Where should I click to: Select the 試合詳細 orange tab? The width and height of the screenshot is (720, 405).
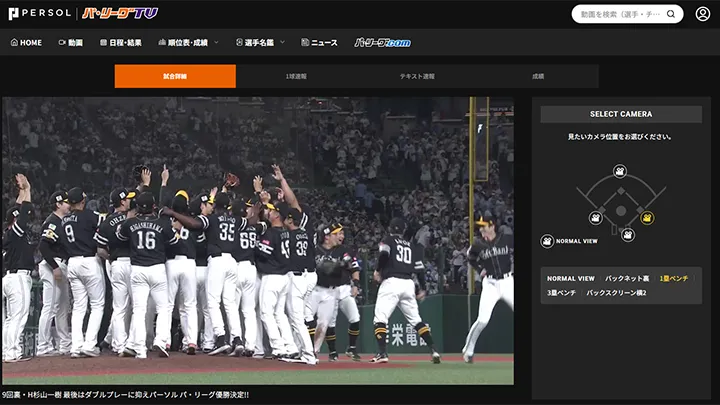[x=175, y=76]
